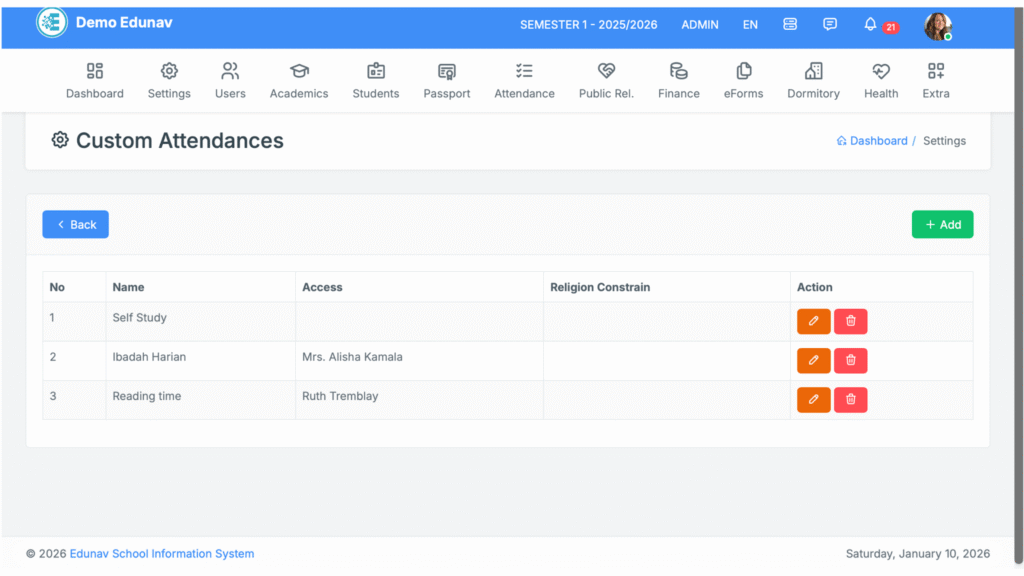
Task: Click the server icon in header
Action: [790, 25]
